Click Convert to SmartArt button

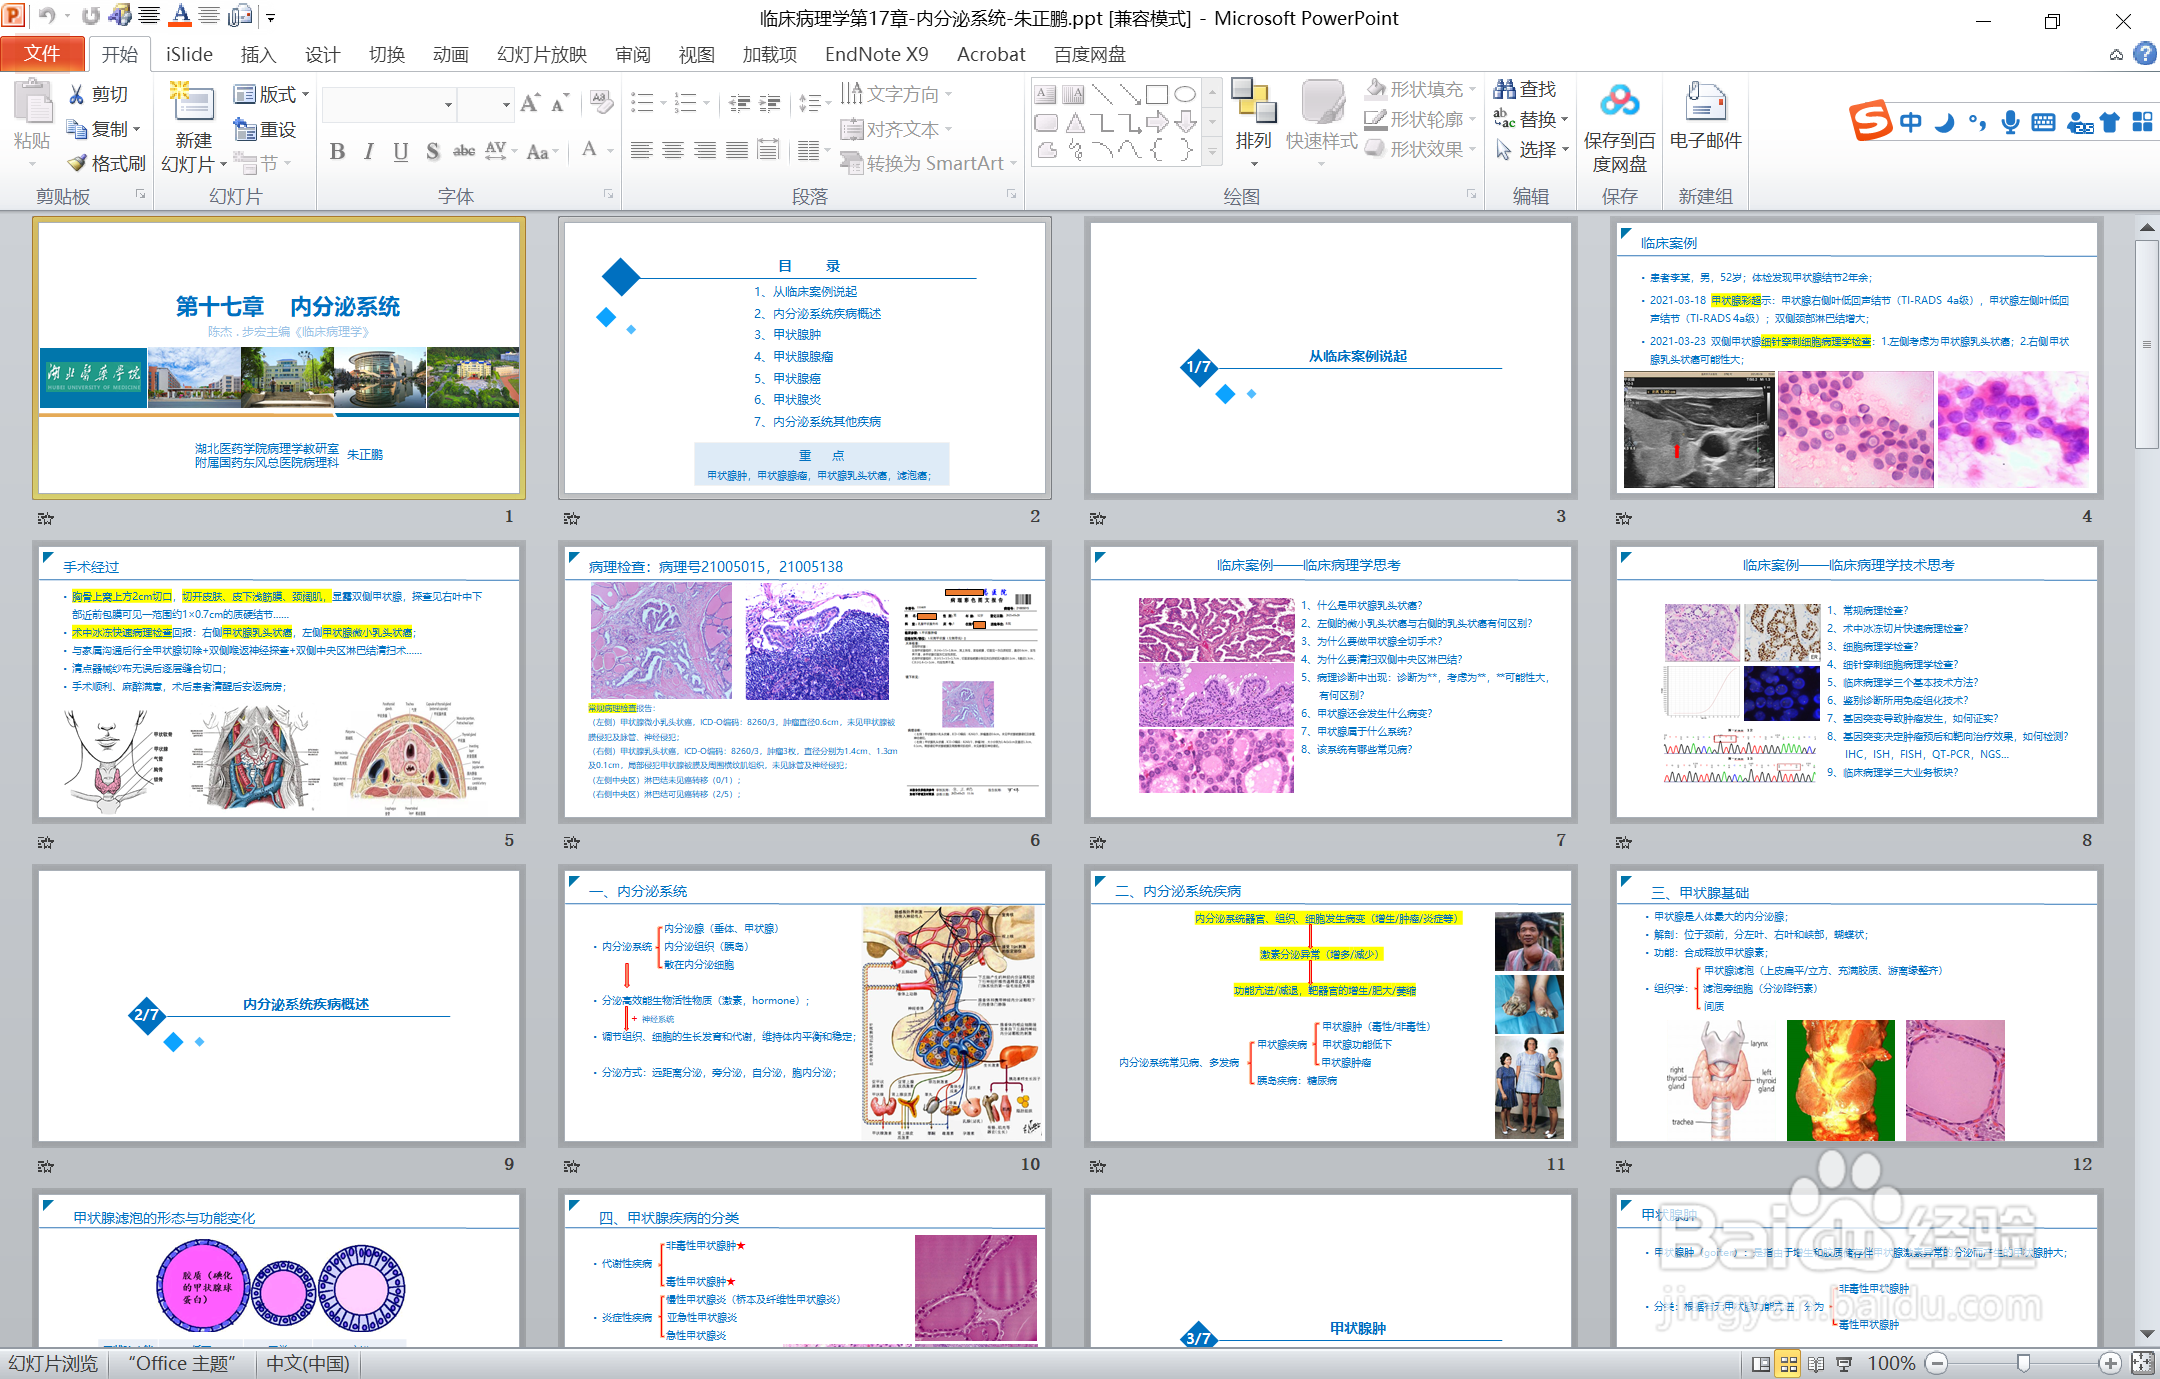point(927,163)
